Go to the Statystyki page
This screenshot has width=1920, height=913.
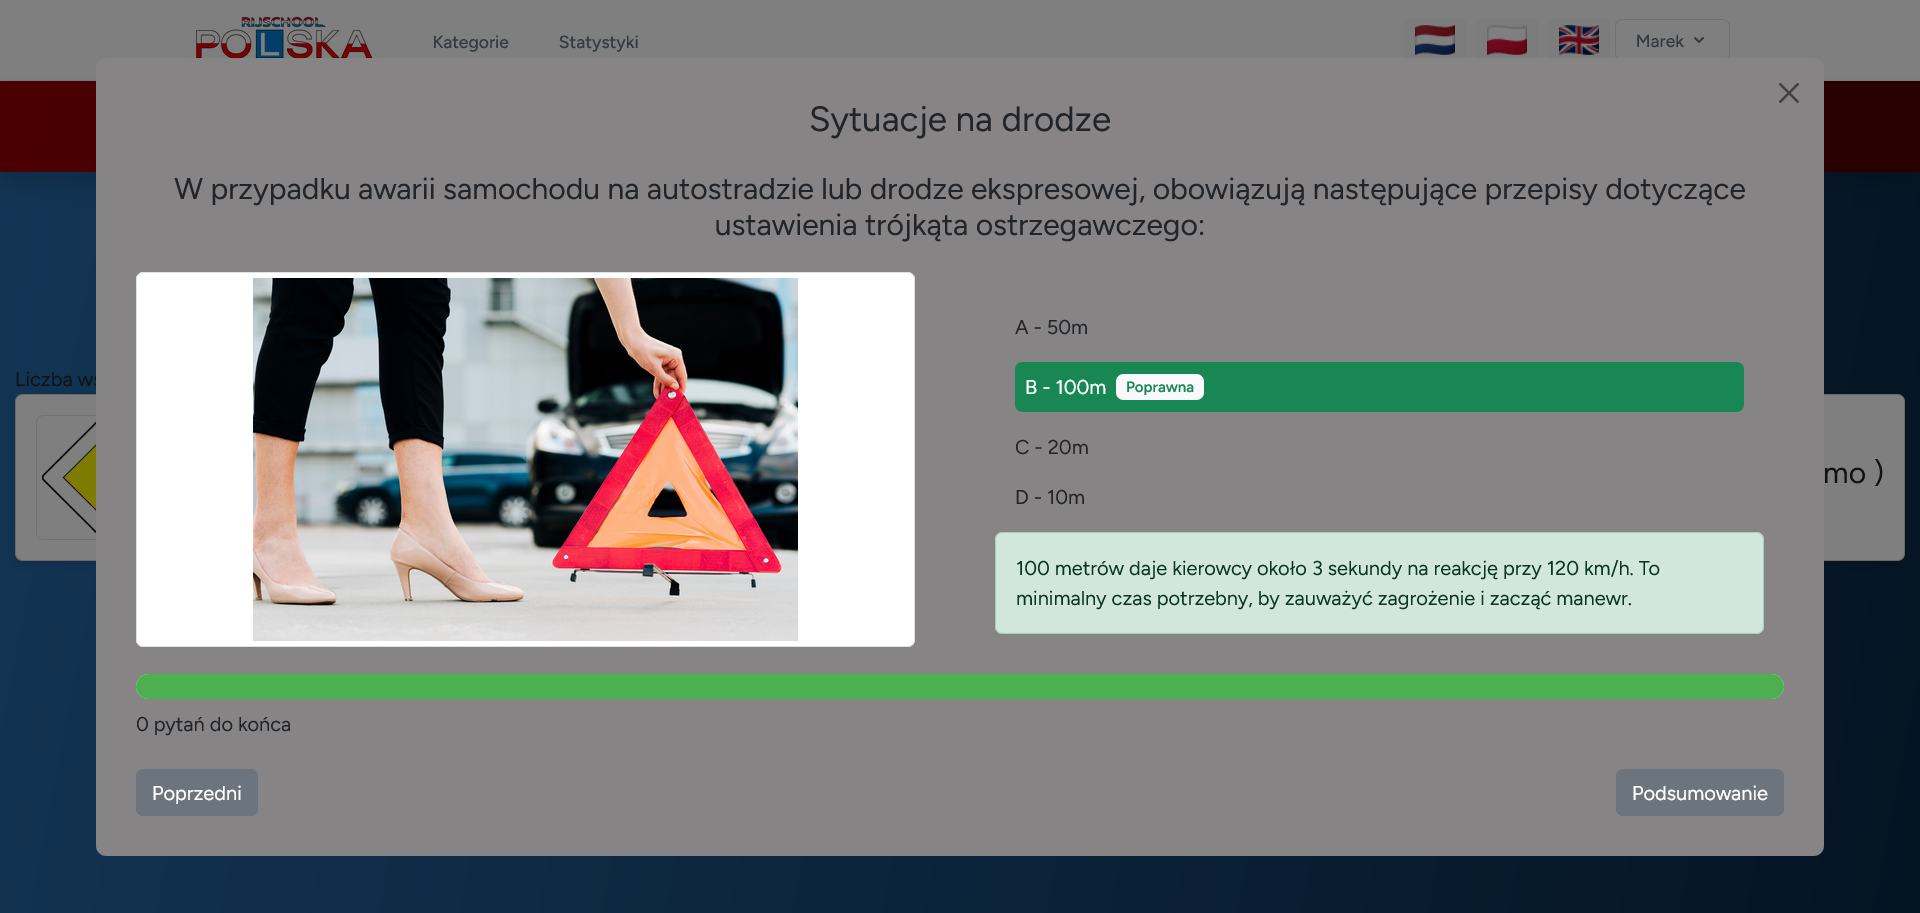598,42
